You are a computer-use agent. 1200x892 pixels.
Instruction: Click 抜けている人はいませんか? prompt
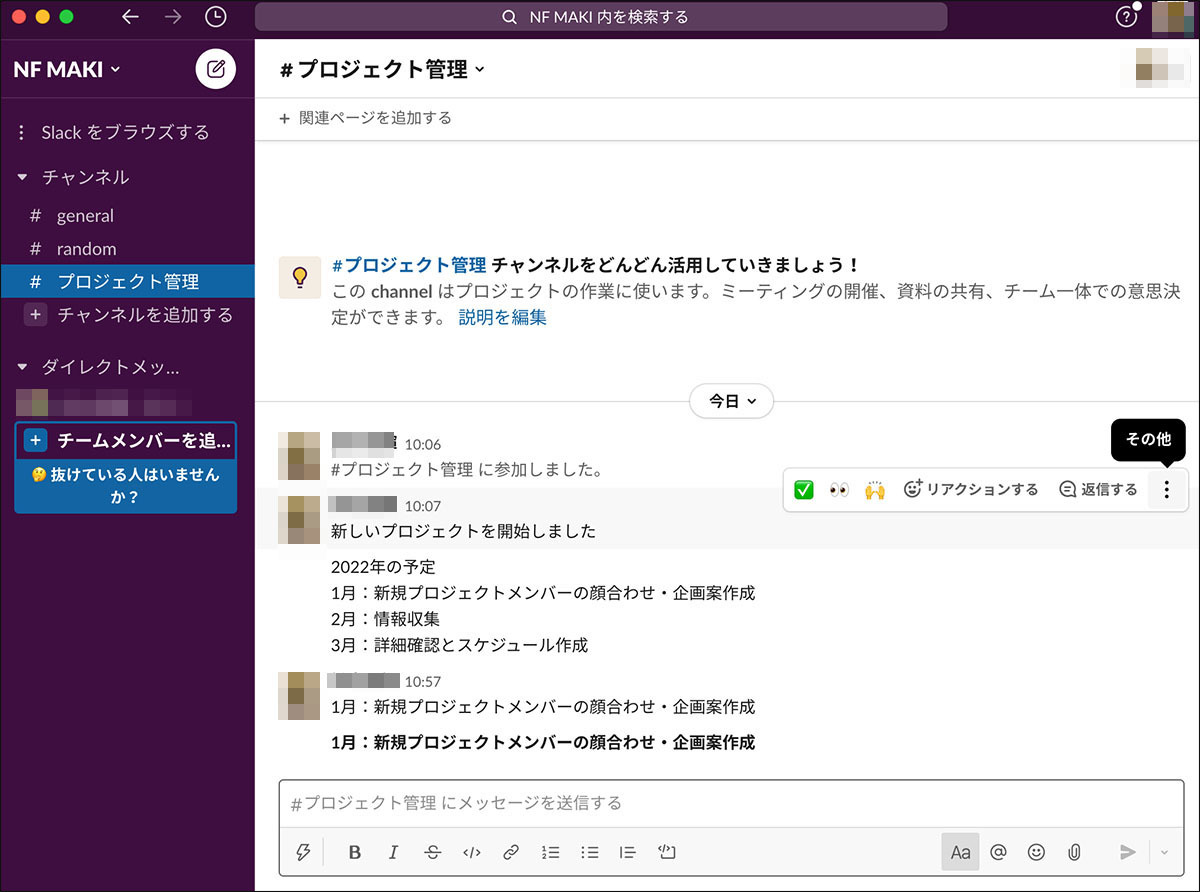pos(126,486)
